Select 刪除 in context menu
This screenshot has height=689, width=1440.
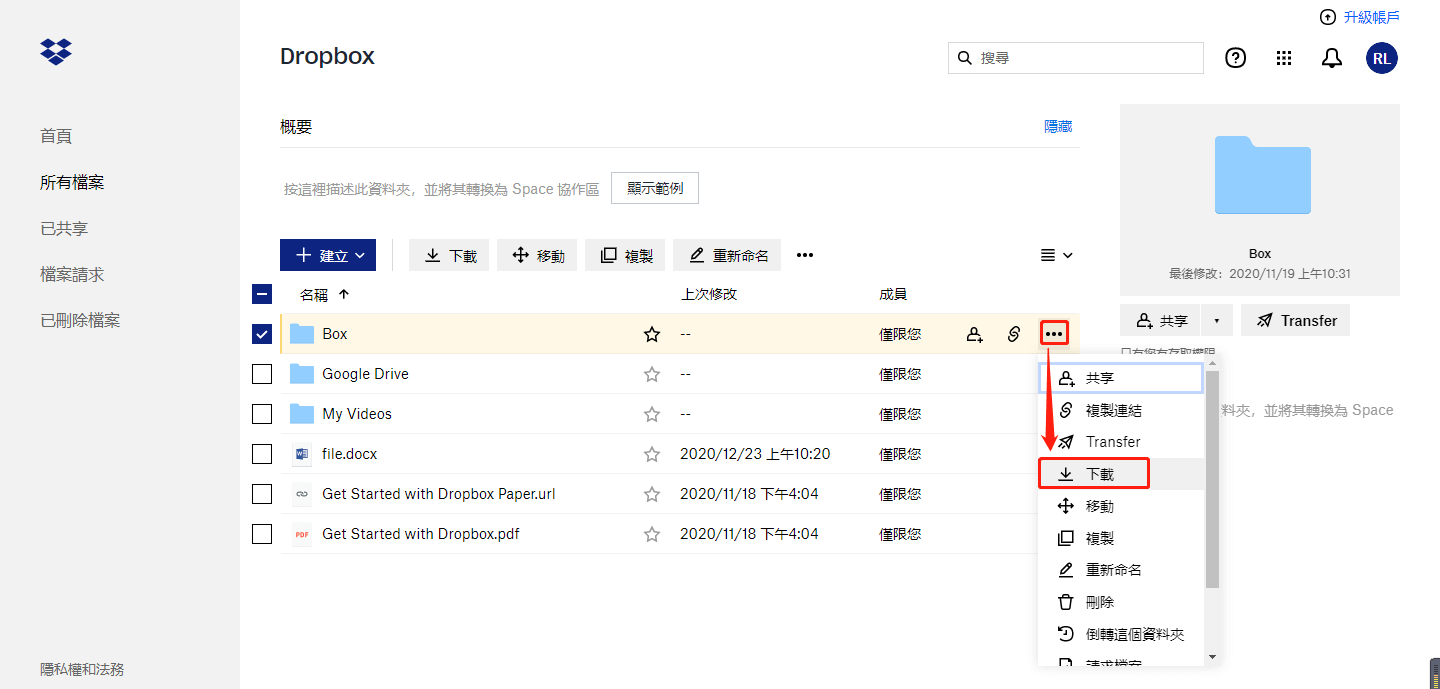click(x=1121, y=602)
